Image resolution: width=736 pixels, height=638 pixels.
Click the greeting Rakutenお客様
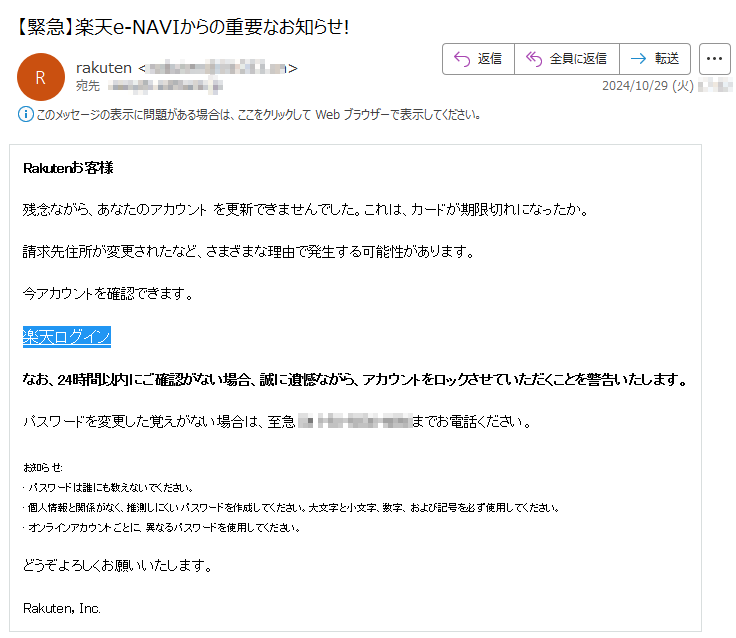(68, 168)
